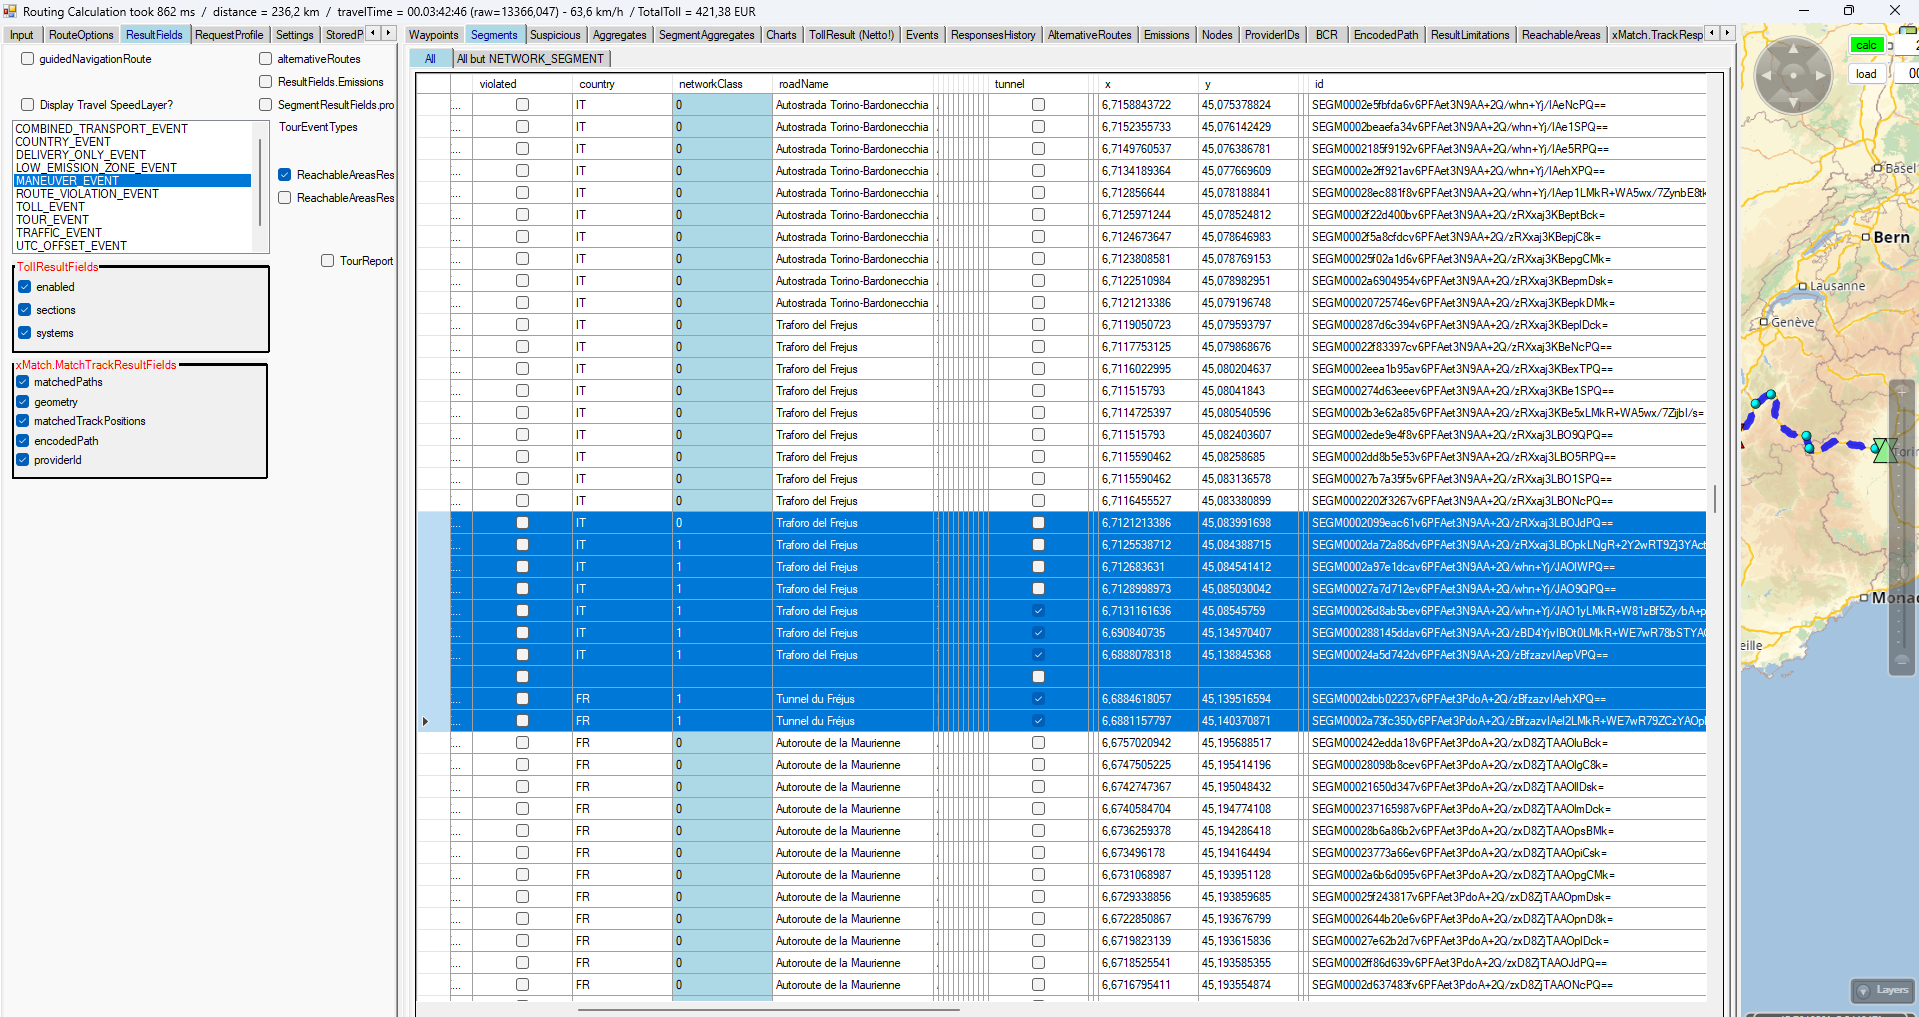
Task: Pan the map up with the north arrow
Action: click(x=1793, y=49)
